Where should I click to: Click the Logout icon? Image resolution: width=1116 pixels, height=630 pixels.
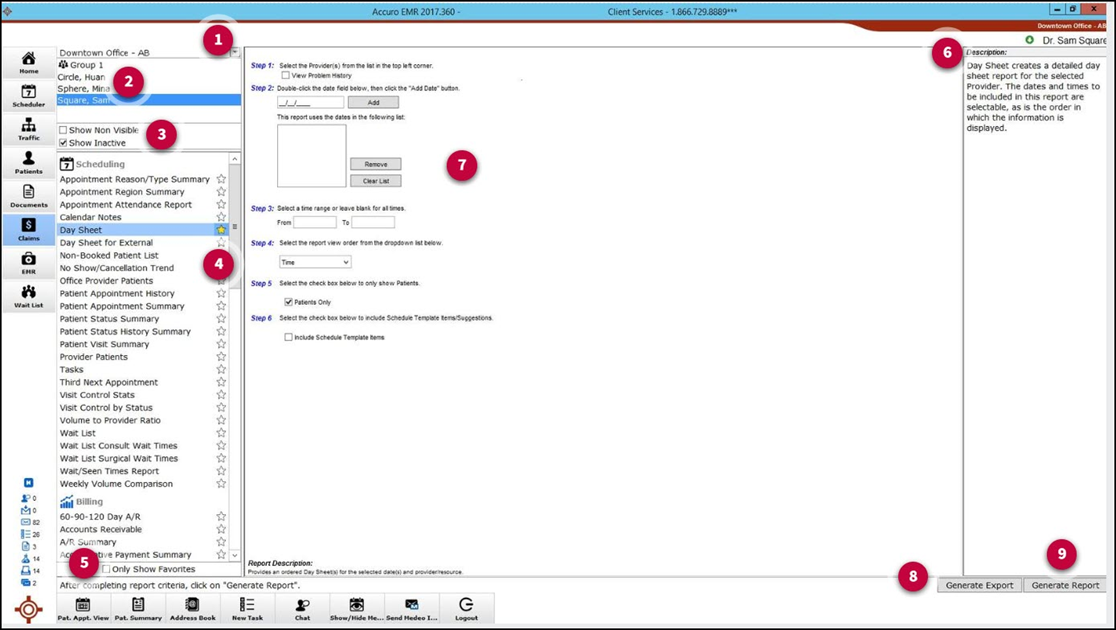(x=466, y=608)
